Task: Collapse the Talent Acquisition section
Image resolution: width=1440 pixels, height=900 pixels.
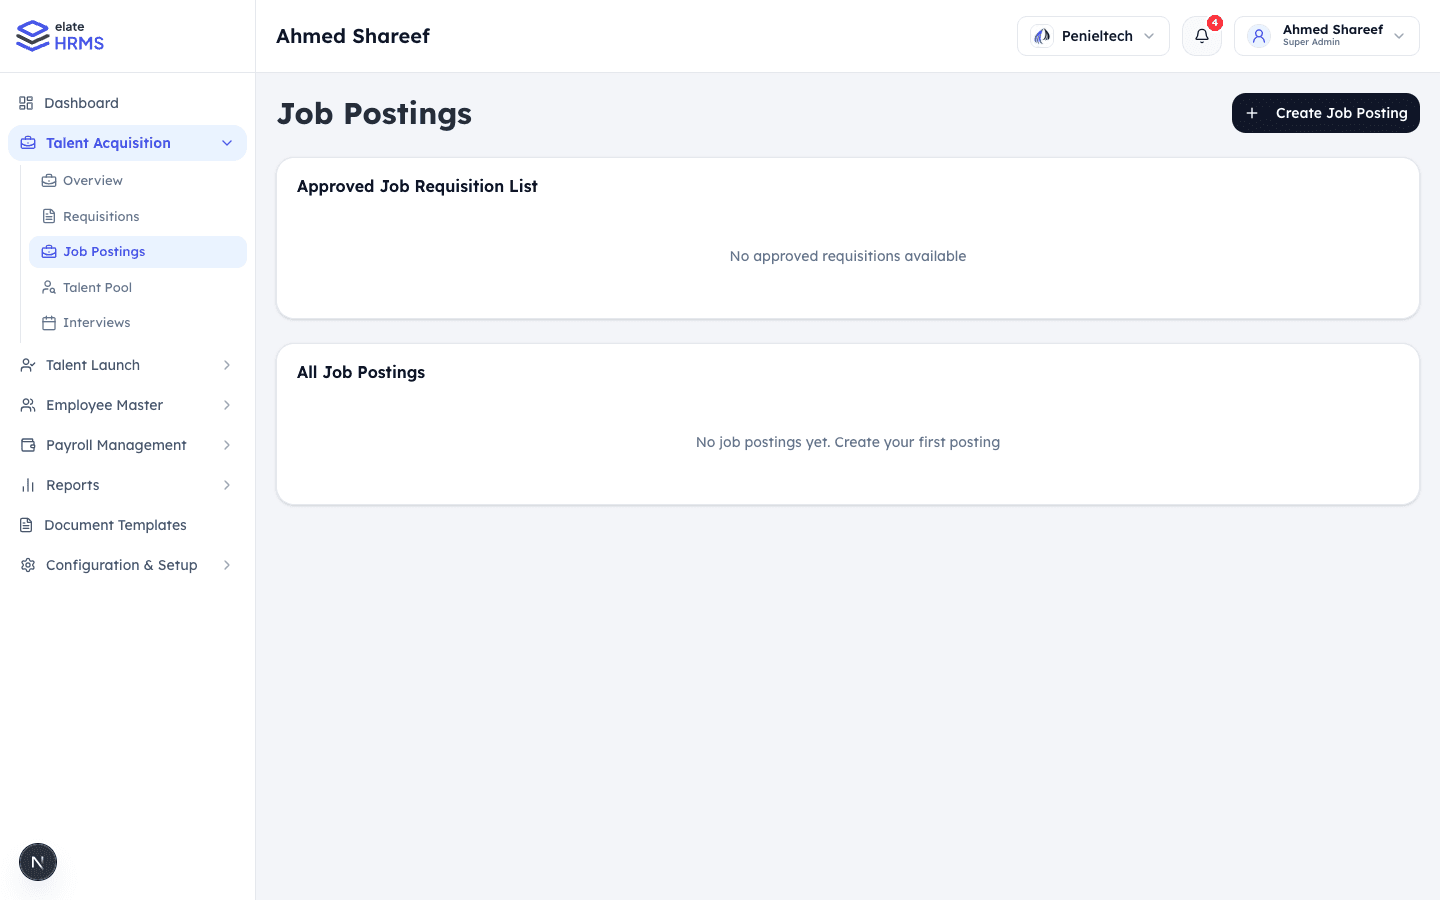Action: pos(226,143)
